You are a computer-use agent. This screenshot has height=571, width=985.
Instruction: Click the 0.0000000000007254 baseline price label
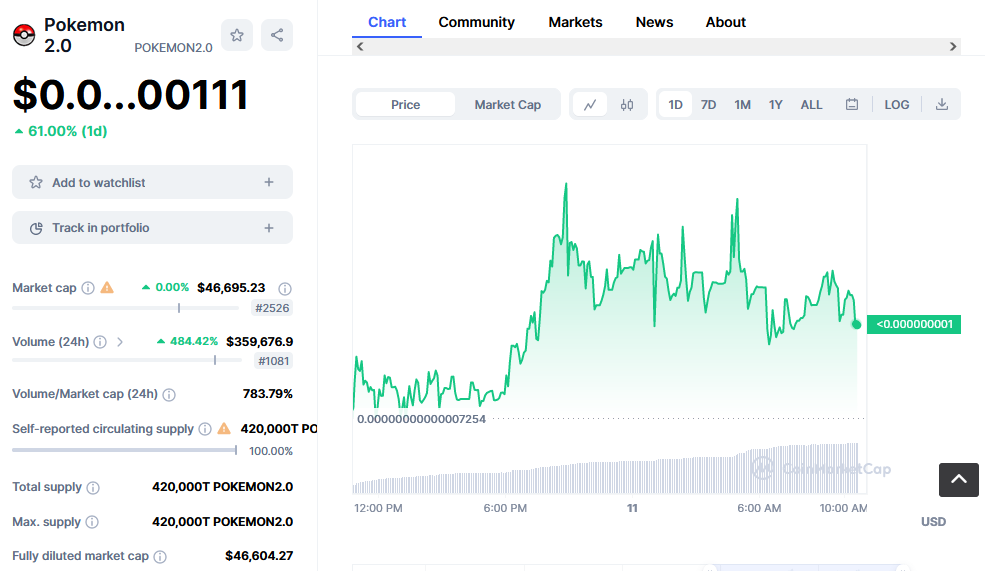422,419
